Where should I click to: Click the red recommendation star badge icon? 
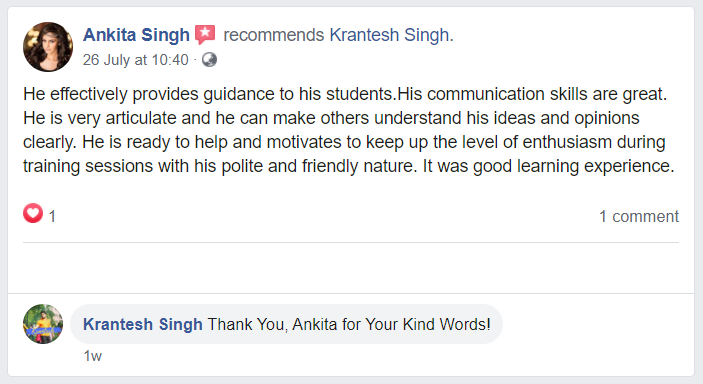point(205,35)
